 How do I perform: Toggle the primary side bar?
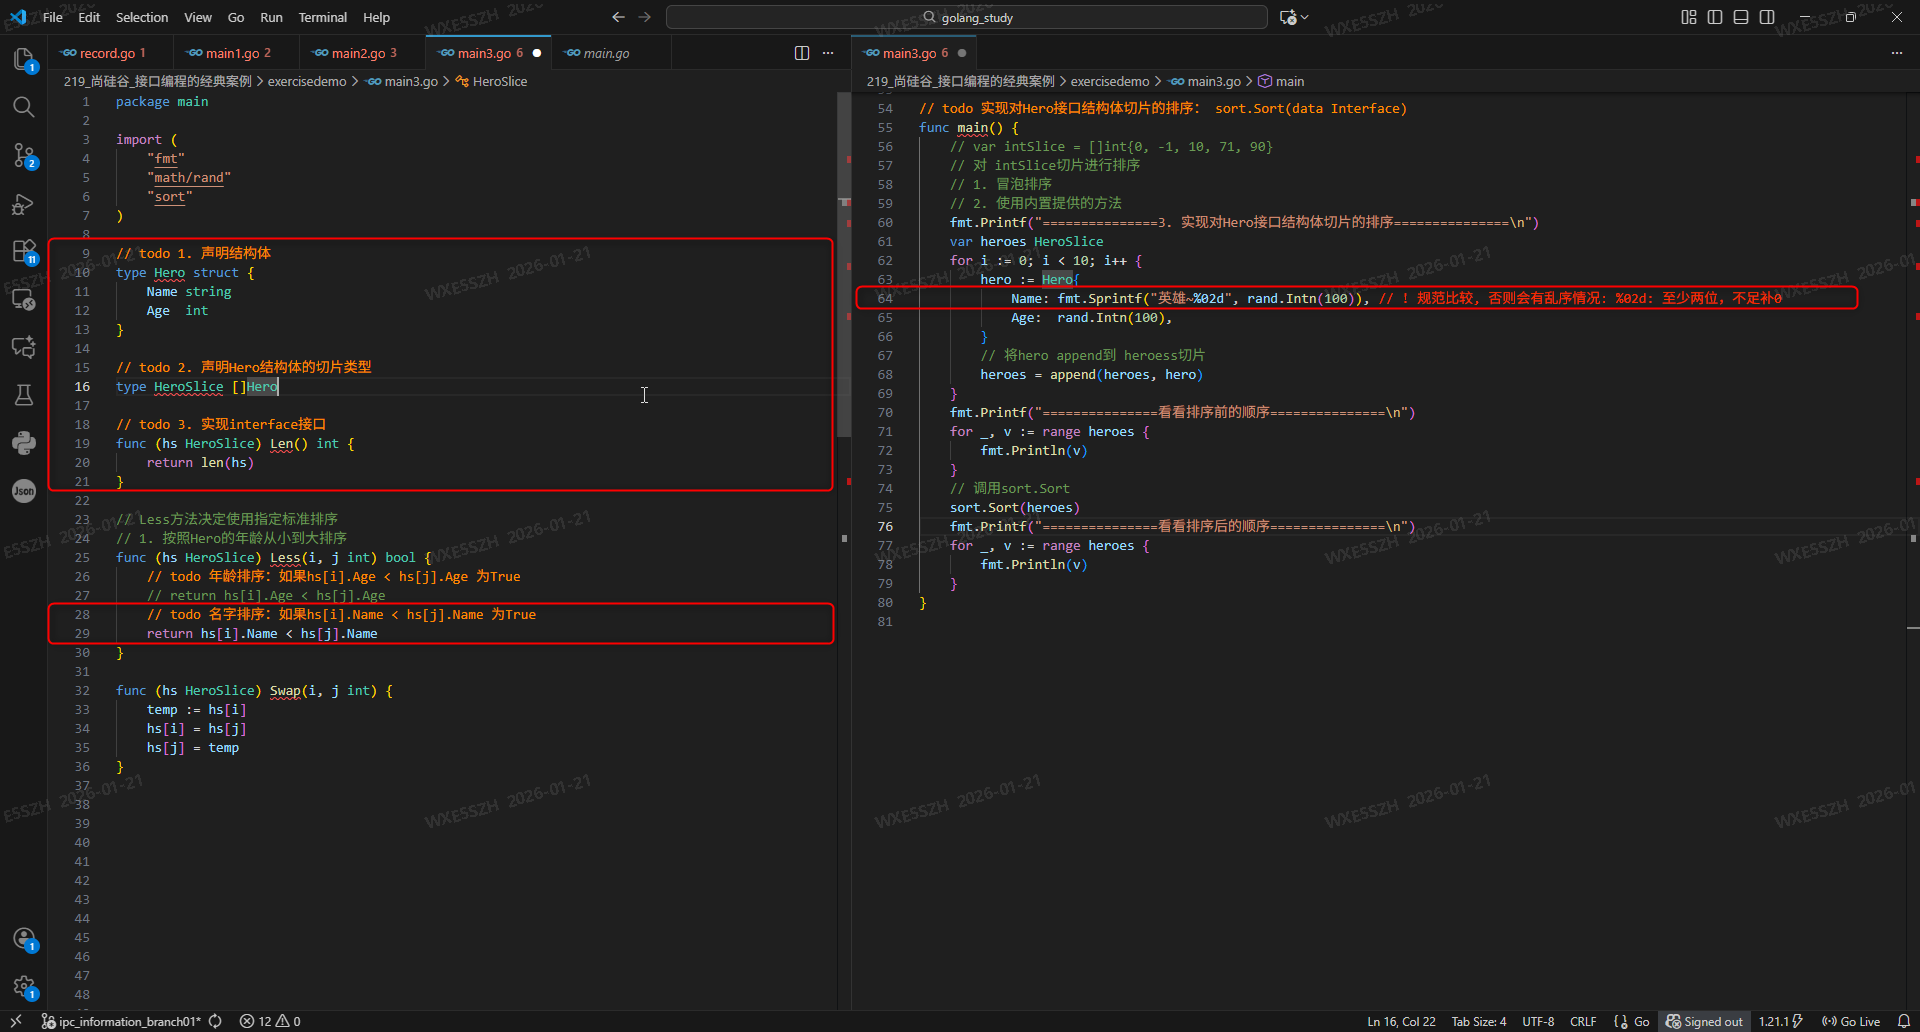coord(1715,17)
